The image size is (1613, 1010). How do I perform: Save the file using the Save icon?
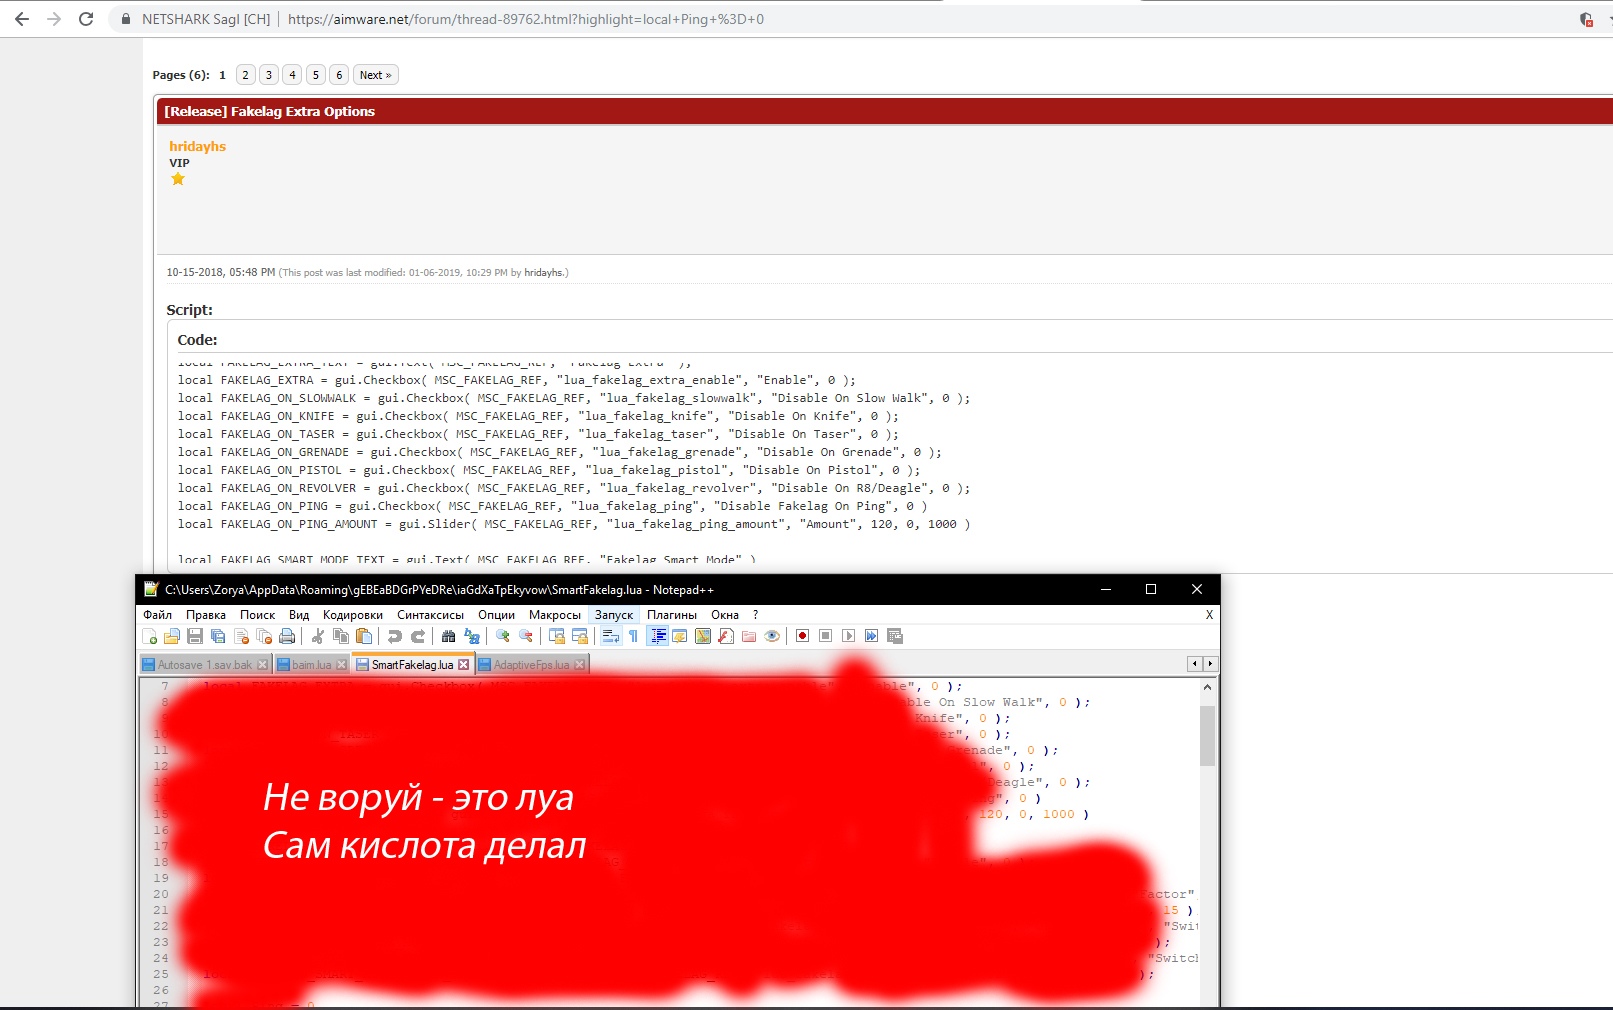[195, 636]
